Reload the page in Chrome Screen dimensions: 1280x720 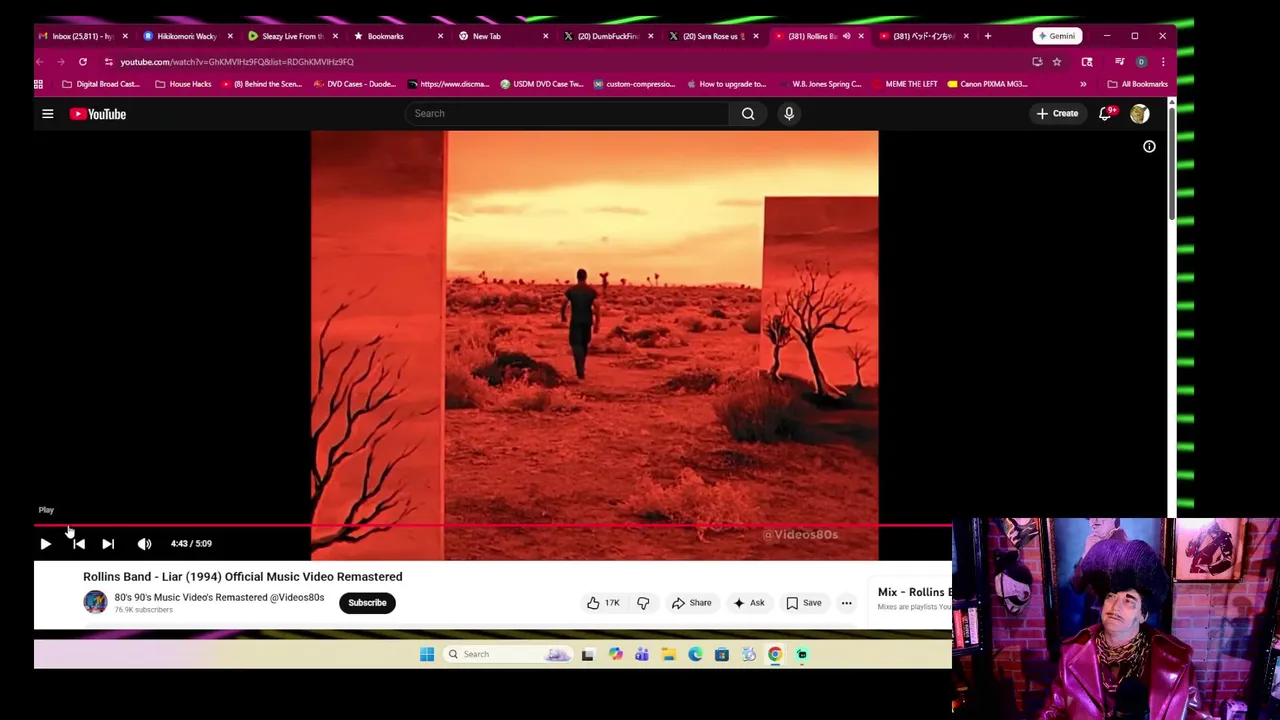[x=83, y=62]
